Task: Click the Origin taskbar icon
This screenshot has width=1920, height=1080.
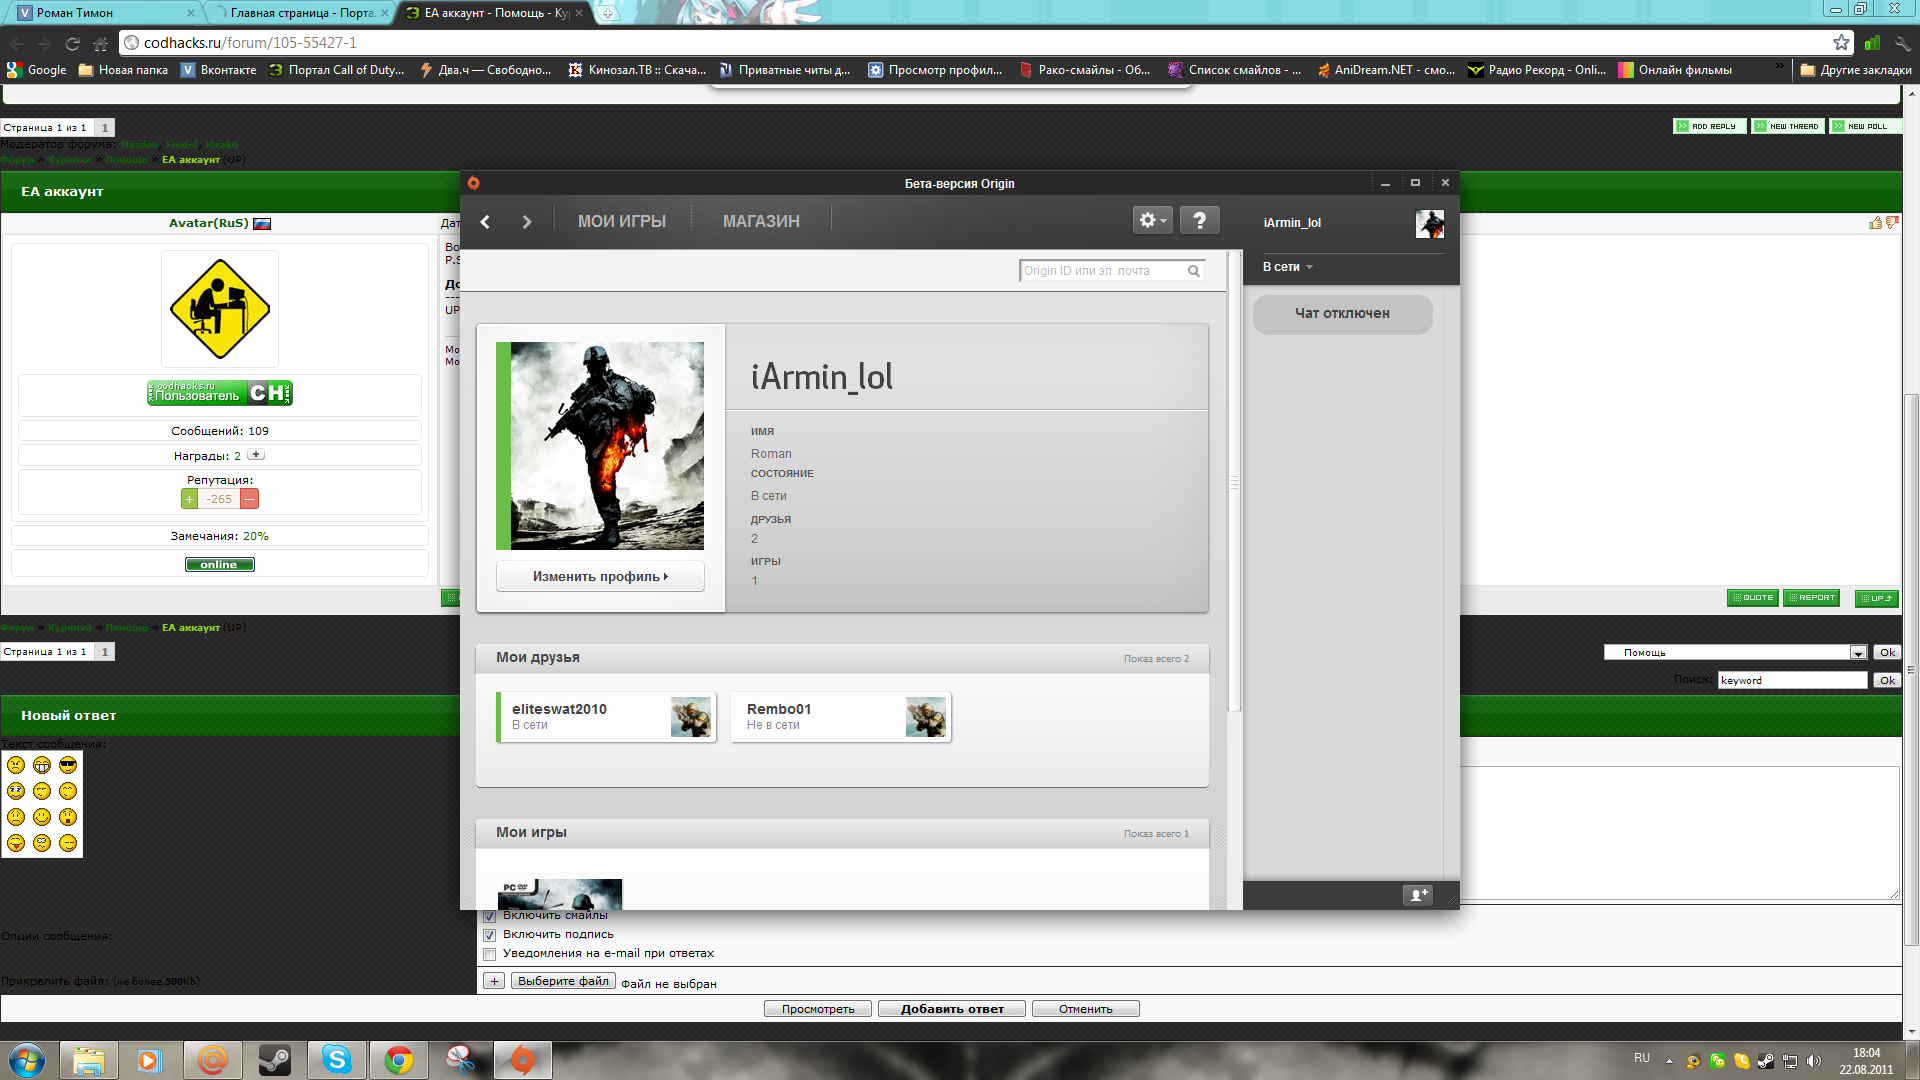Action: pos(522,1059)
